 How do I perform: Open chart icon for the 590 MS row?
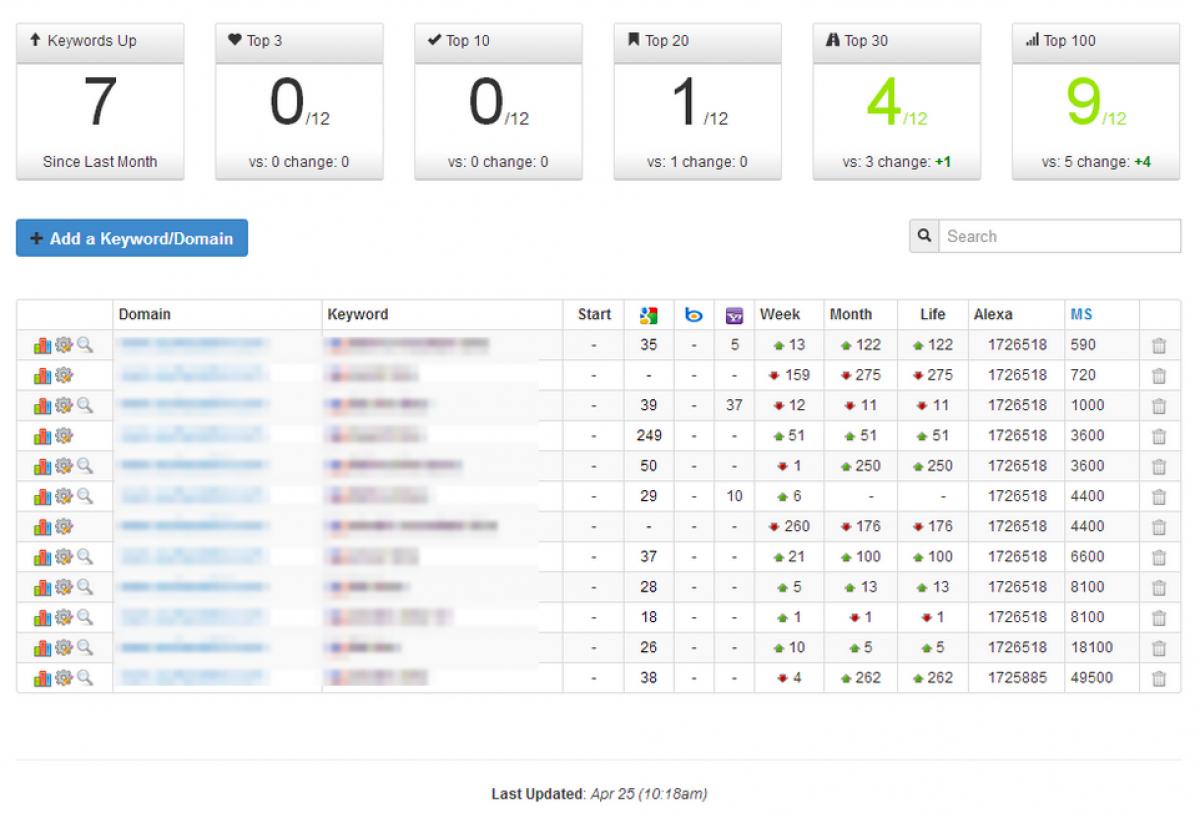[x=42, y=345]
